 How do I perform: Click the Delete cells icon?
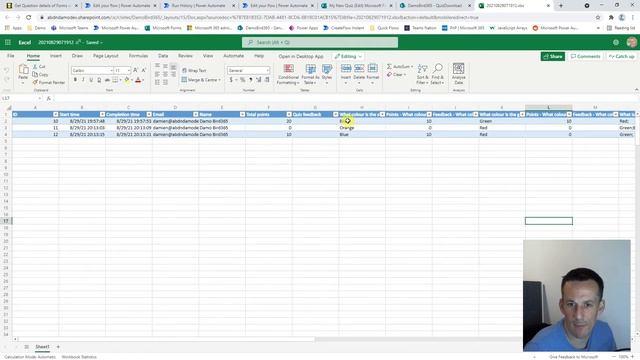pos(359,69)
